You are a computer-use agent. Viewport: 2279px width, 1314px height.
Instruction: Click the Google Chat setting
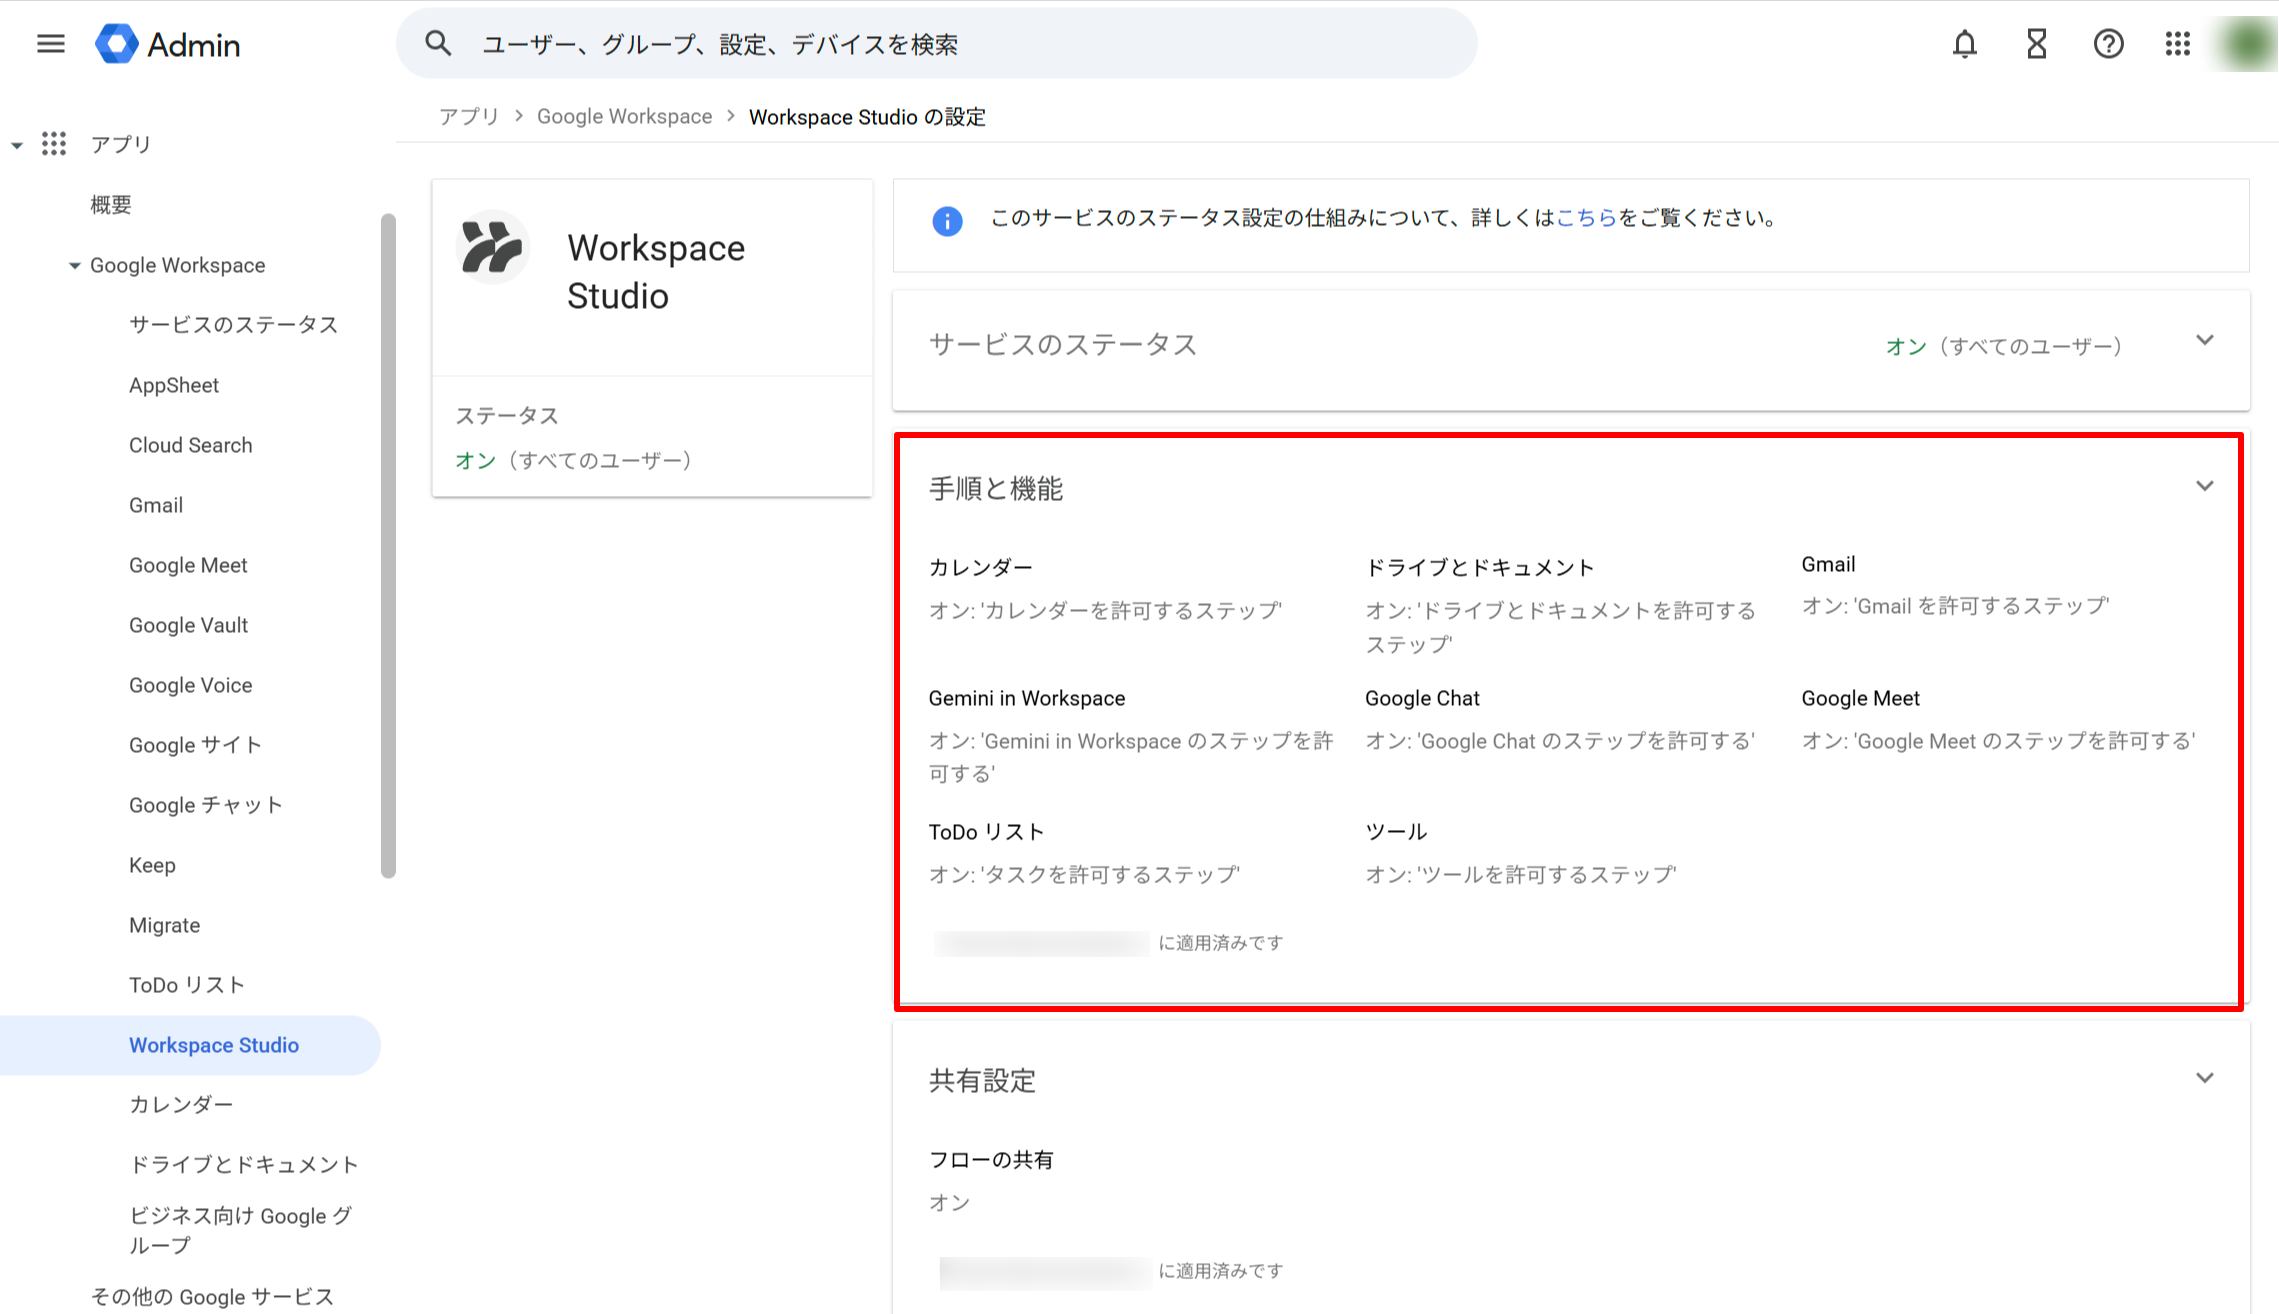click(x=1560, y=720)
